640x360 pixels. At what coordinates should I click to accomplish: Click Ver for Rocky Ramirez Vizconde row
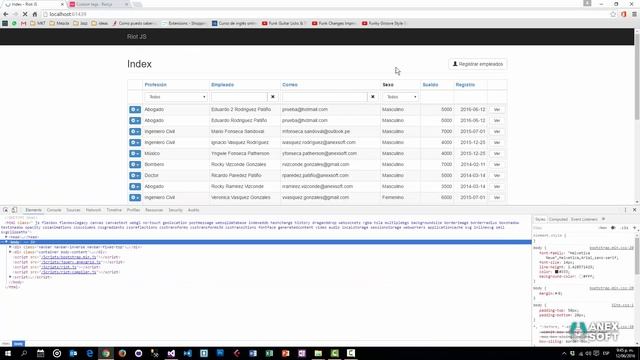coord(497,187)
